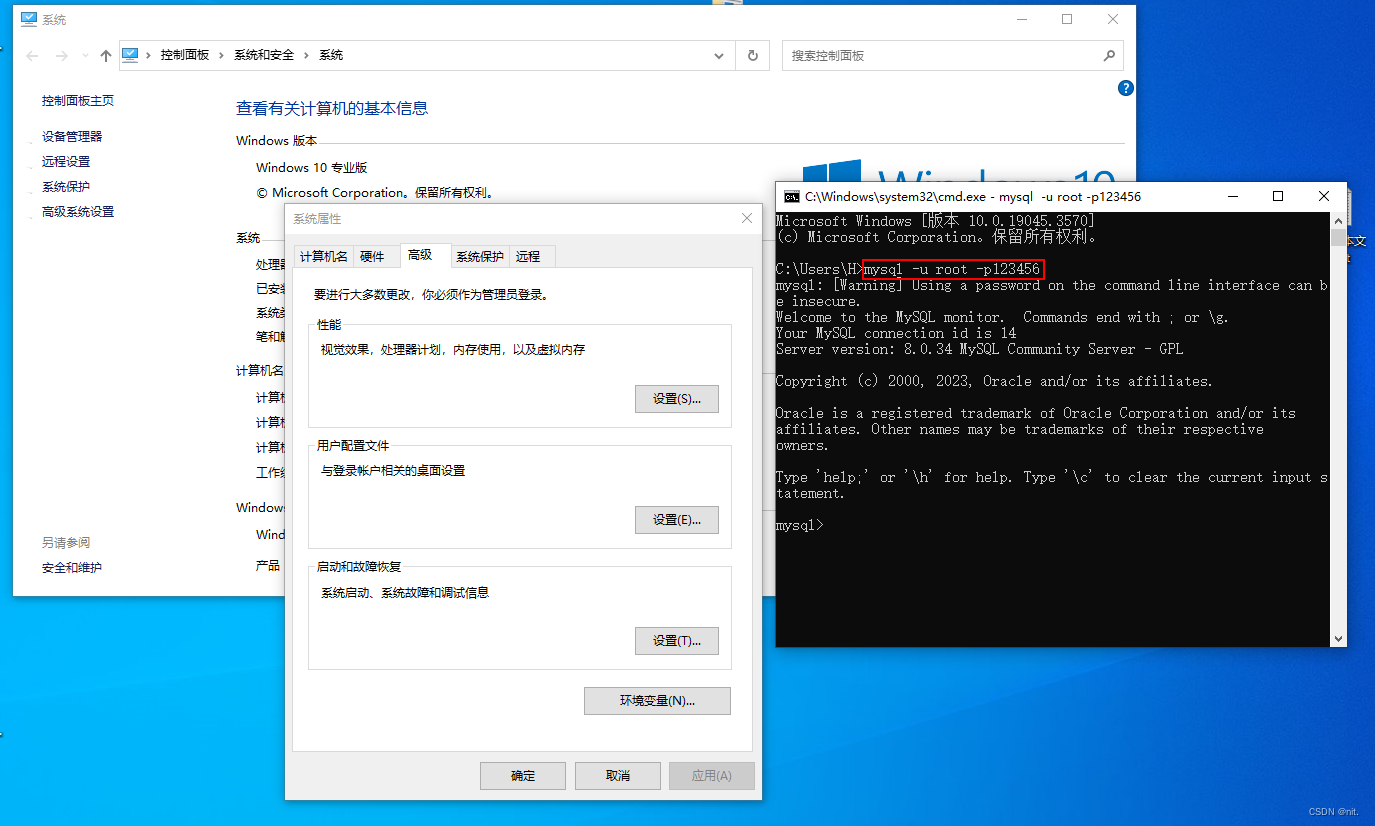Click 确定 button in dialog

pos(523,776)
